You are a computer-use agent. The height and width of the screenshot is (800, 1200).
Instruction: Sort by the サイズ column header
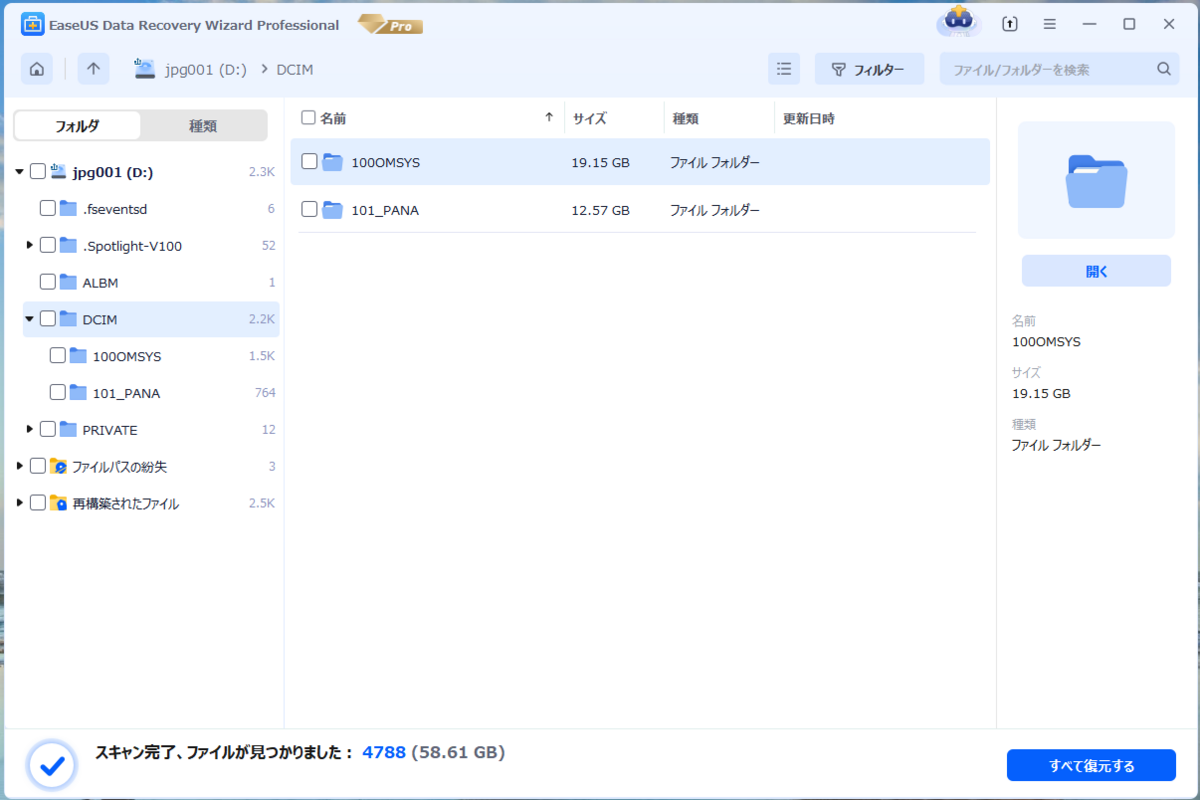589,118
